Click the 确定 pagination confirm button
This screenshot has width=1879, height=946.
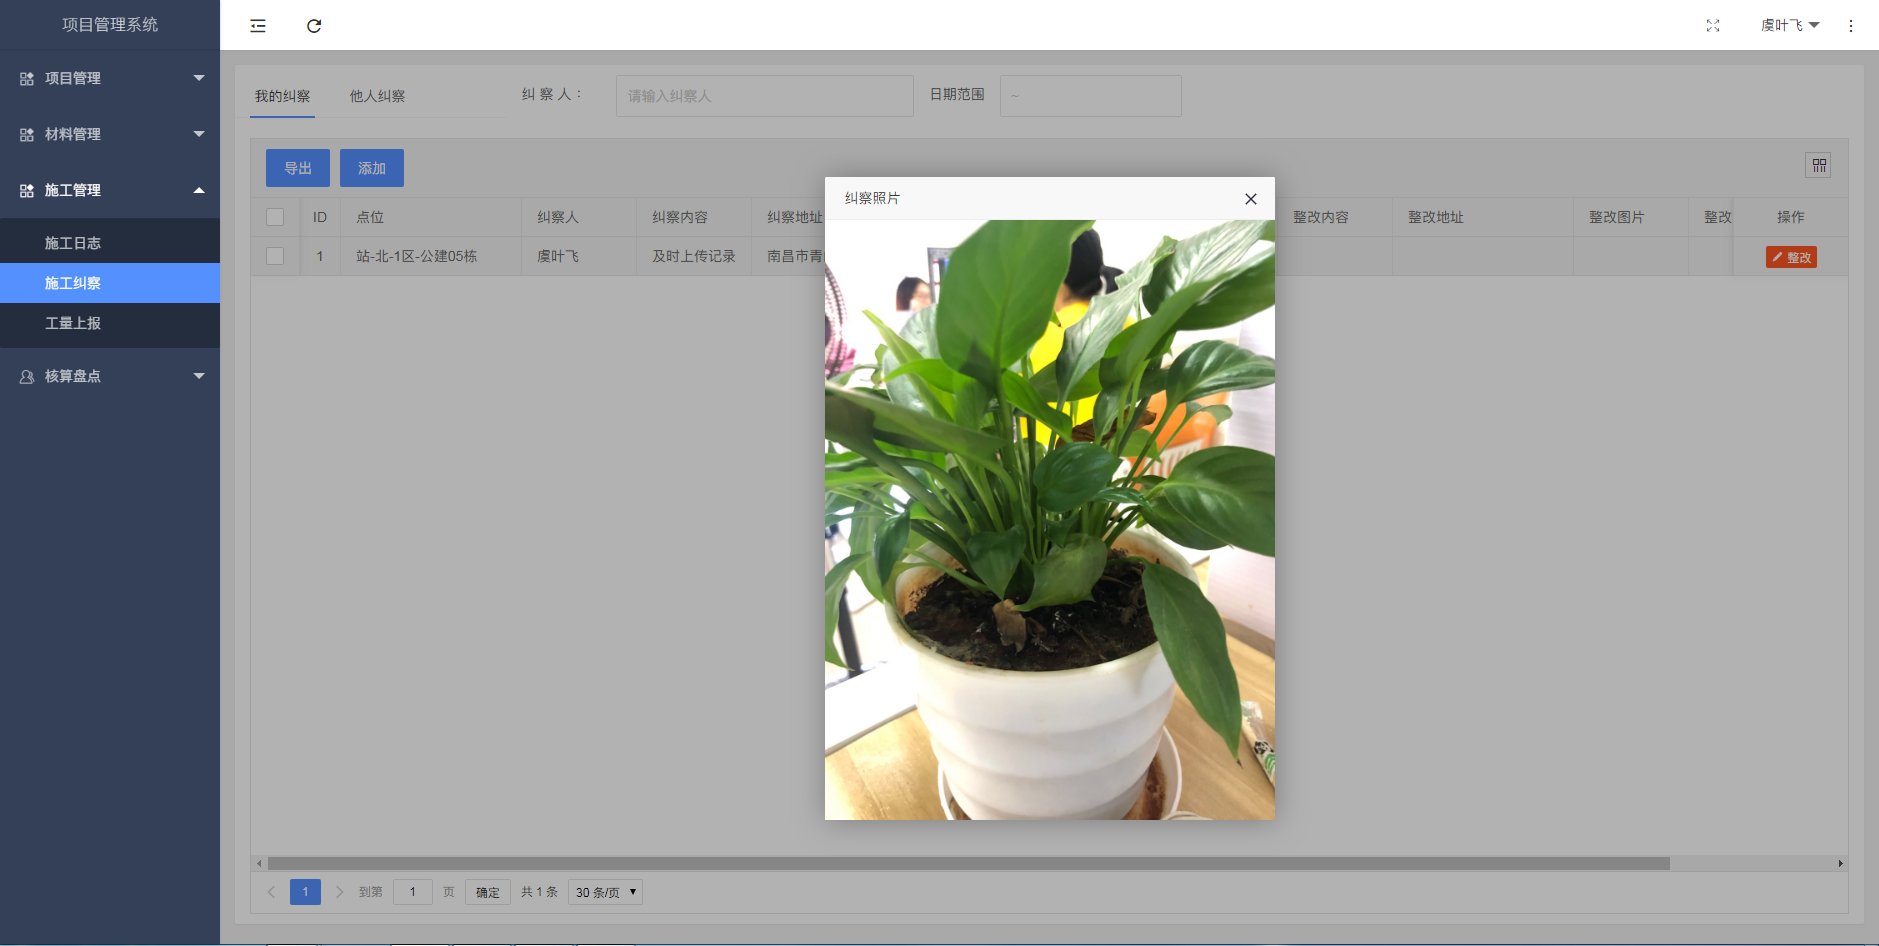point(488,892)
